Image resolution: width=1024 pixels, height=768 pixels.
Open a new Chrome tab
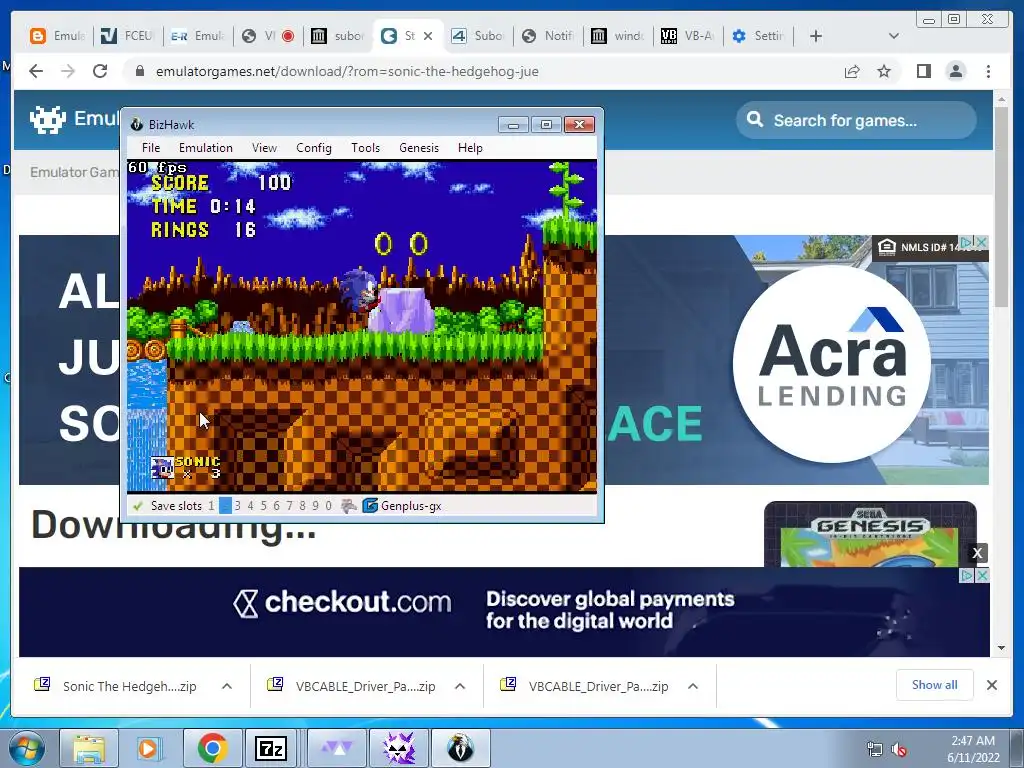pos(816,36)
